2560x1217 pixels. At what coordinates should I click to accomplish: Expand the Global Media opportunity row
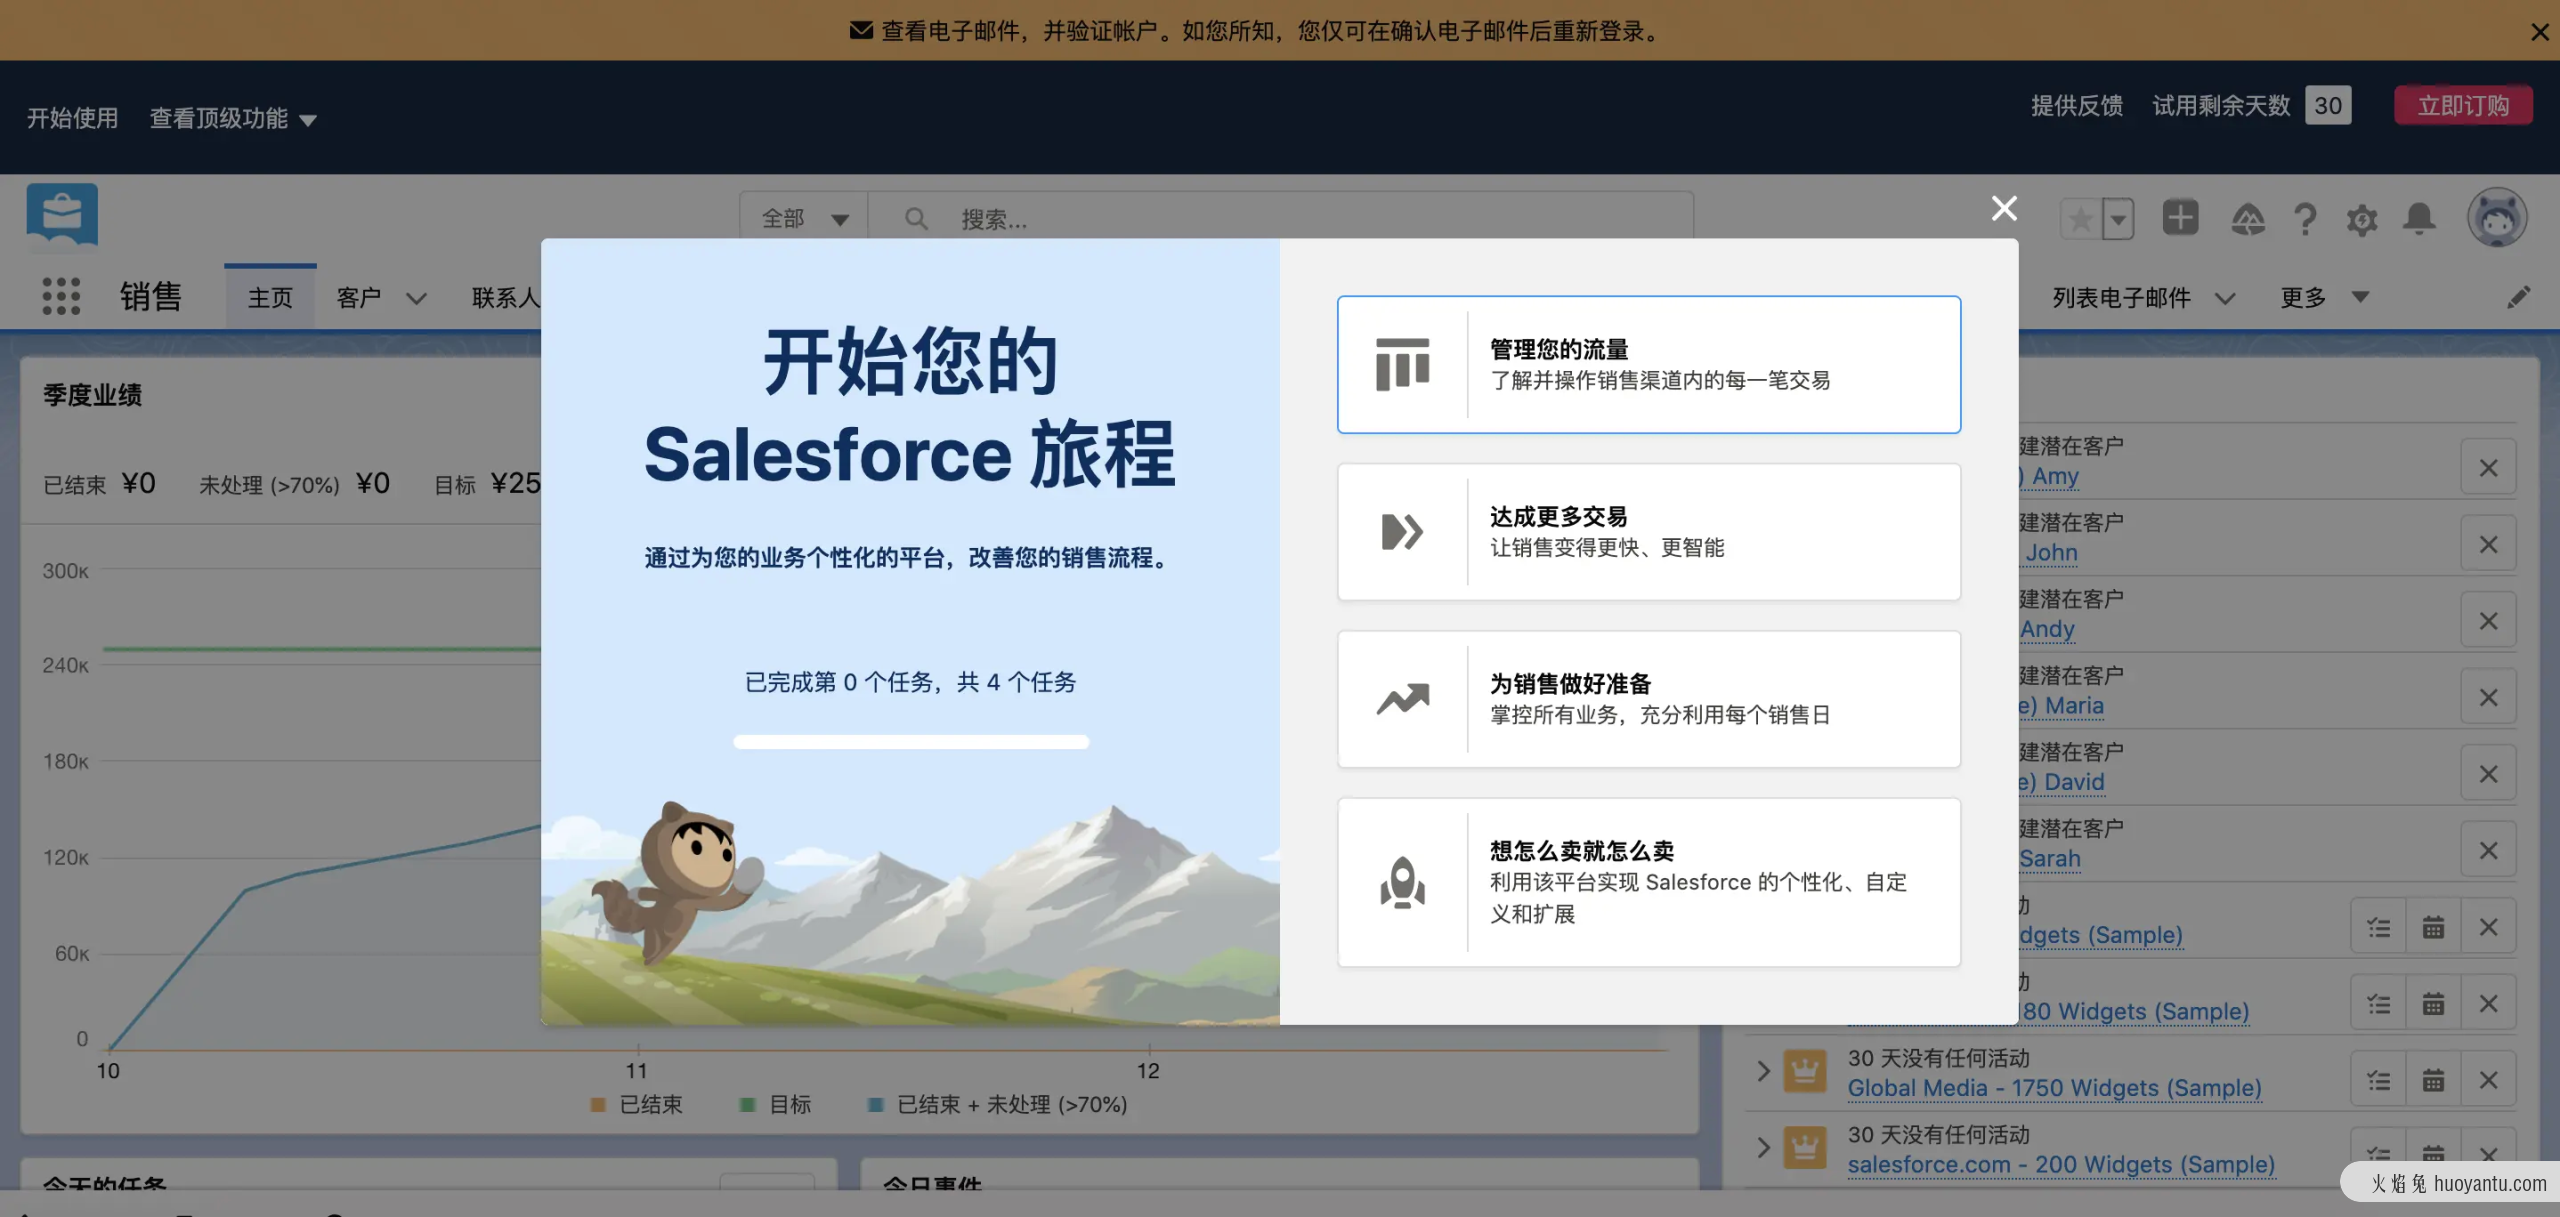point(1763,1071)
